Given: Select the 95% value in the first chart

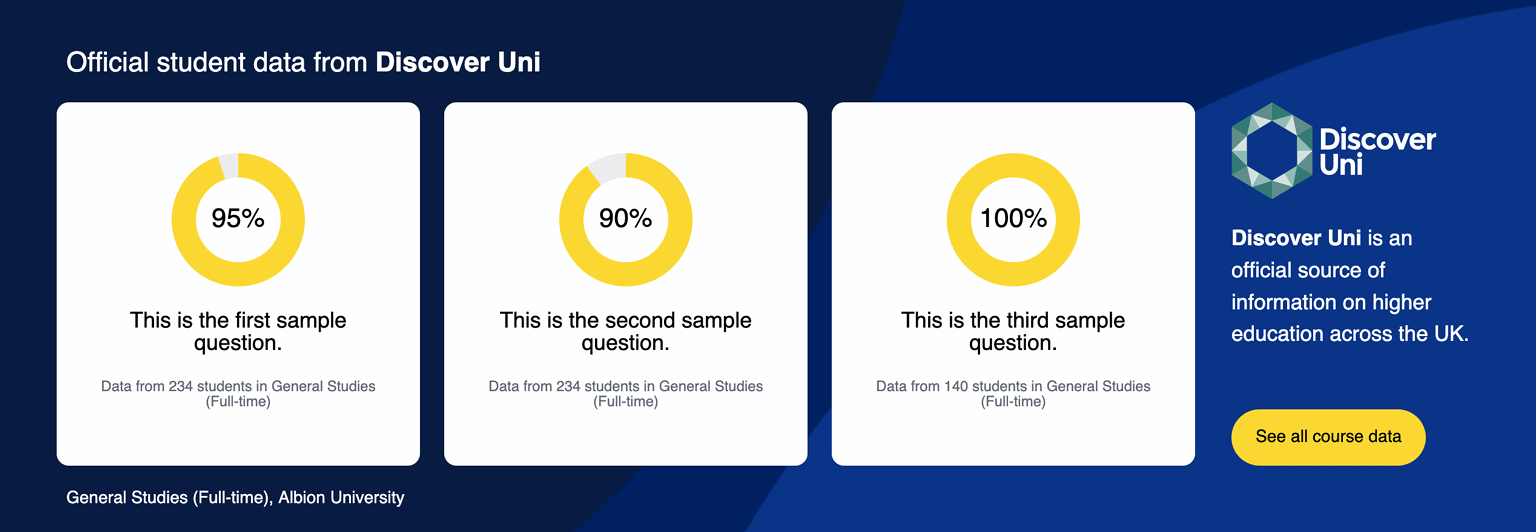Looking at the screenshot, I should (238, 218).
